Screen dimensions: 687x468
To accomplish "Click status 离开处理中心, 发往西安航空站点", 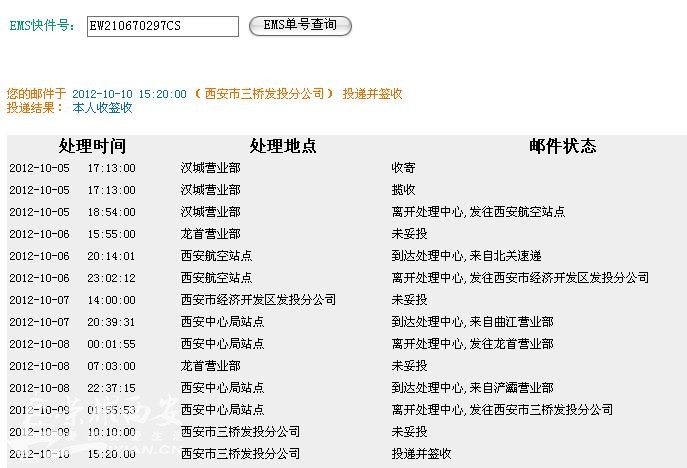I will (x=478, y=212).
